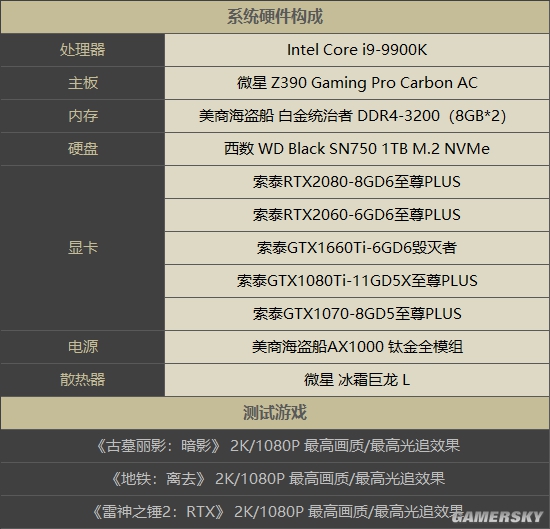Select the 内存 row label

(x=83, y=116)
